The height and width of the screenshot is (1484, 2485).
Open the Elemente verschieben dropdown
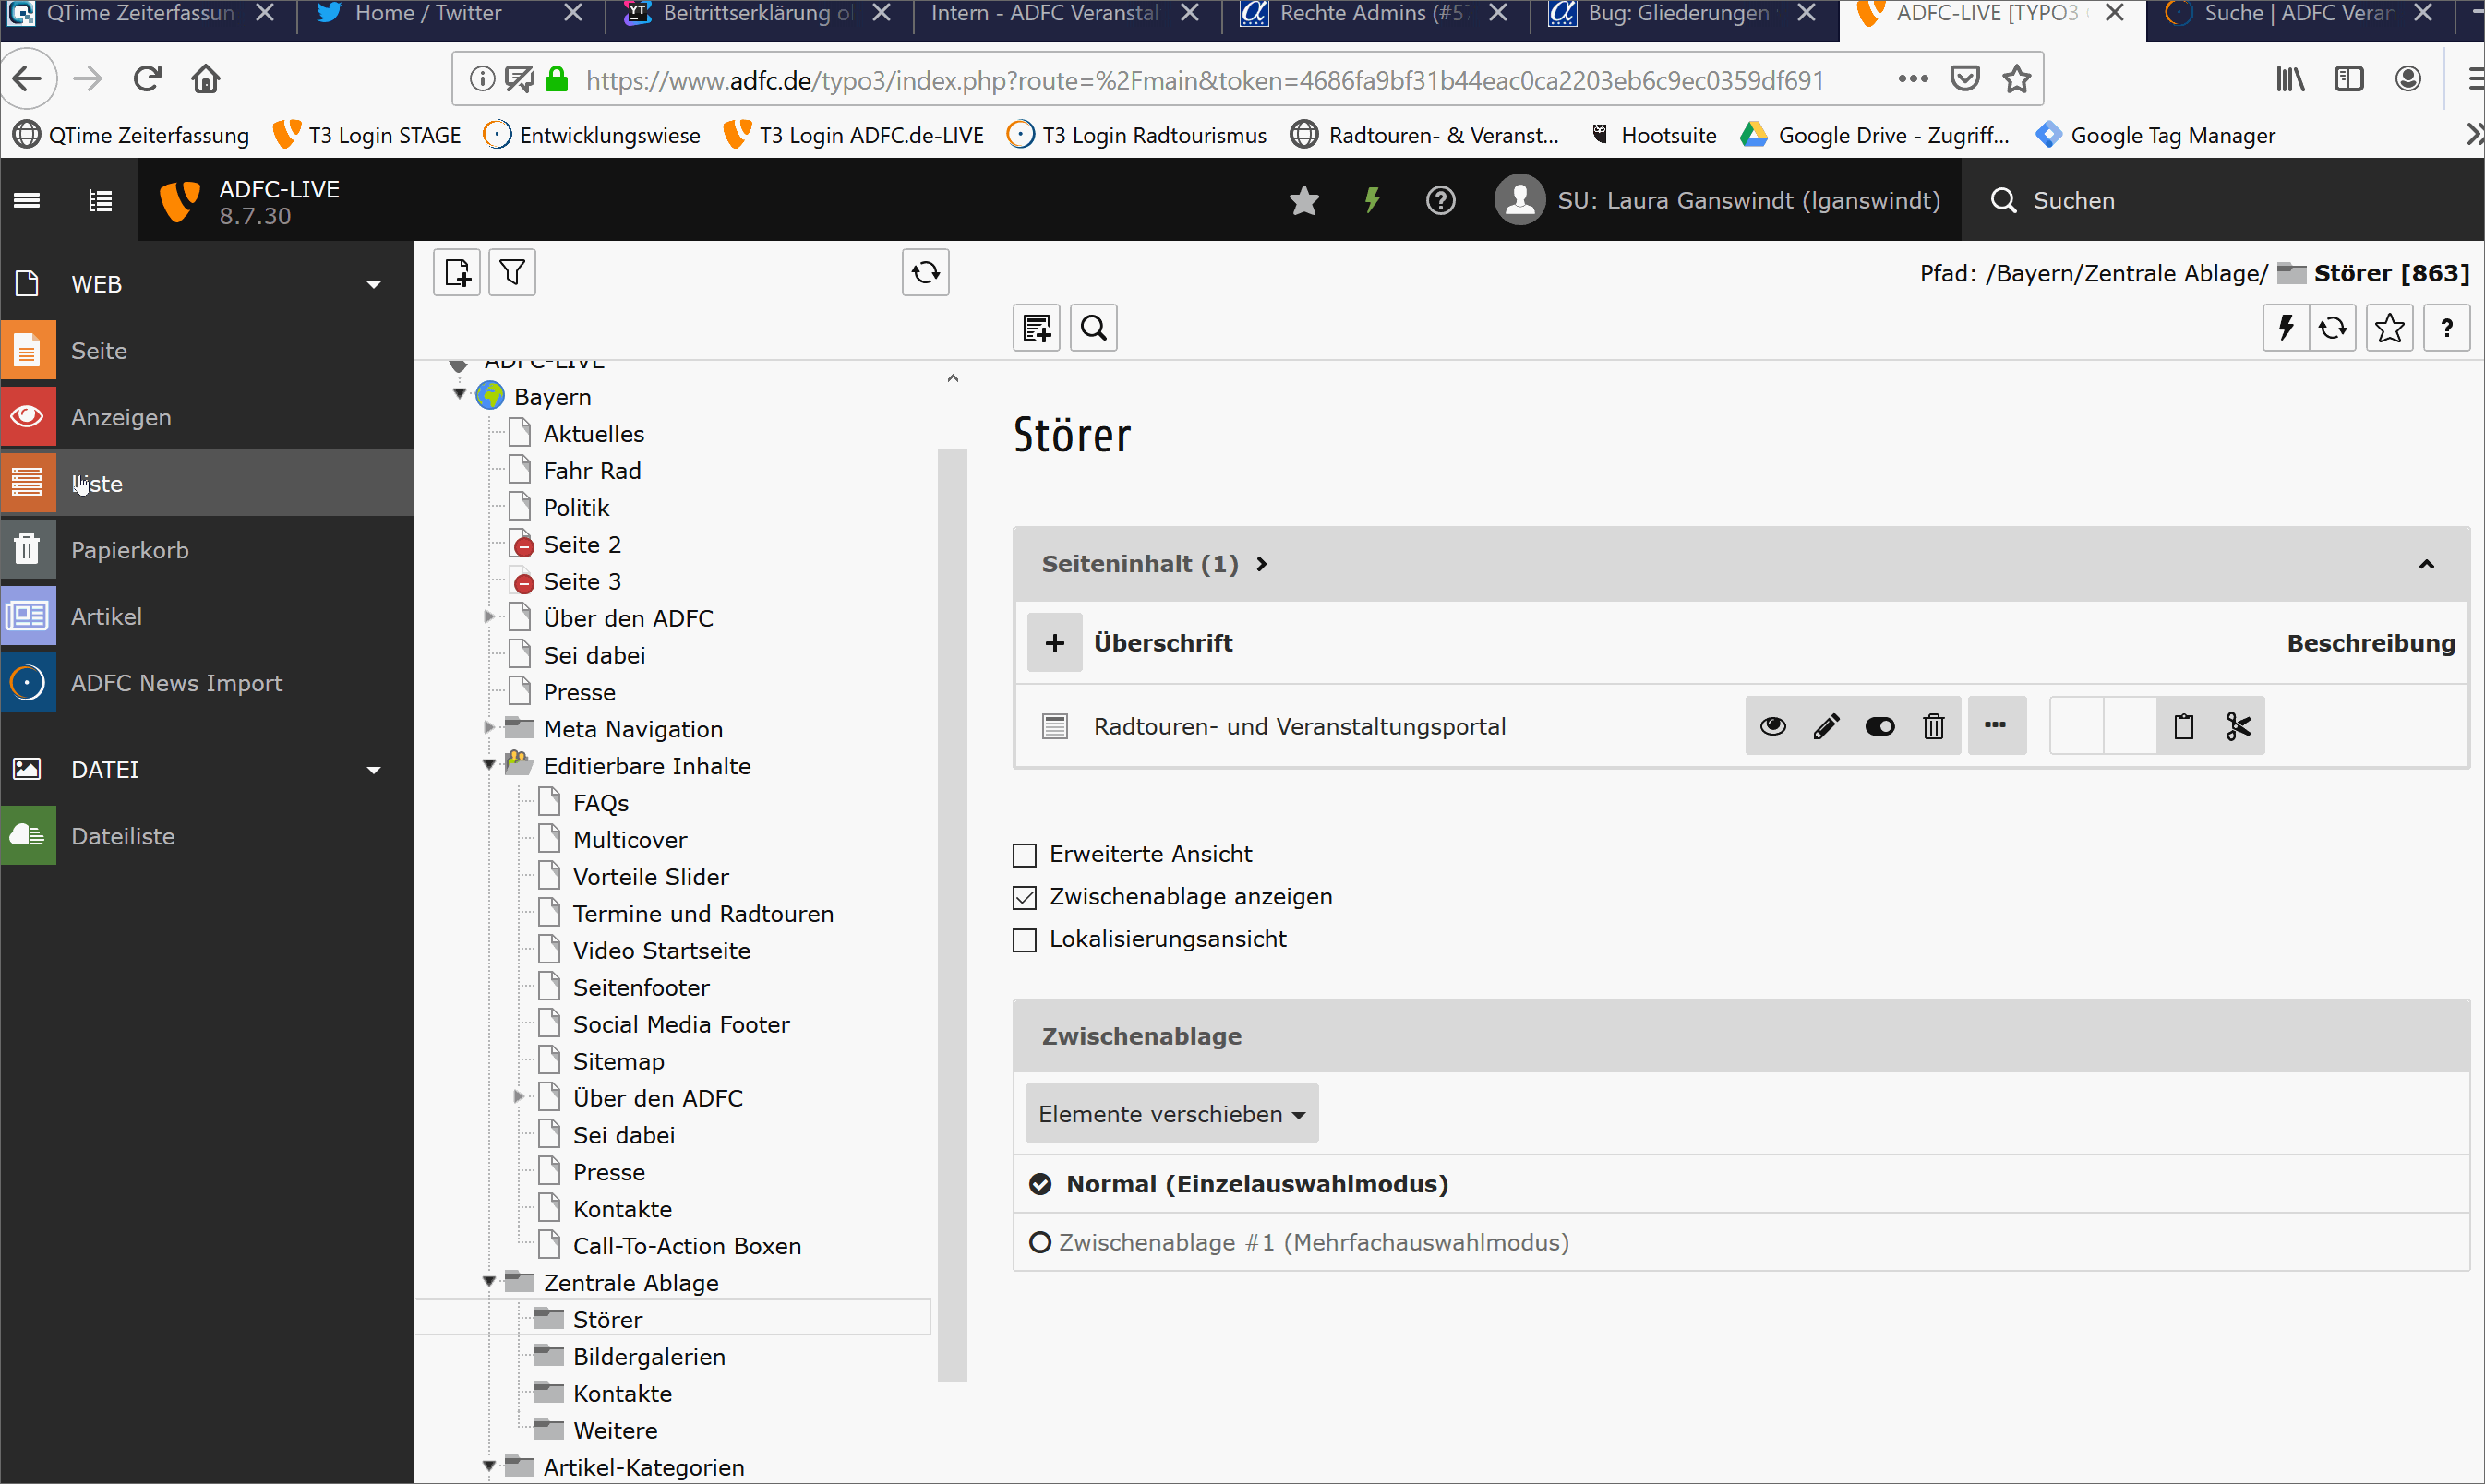(1171, 1113)
